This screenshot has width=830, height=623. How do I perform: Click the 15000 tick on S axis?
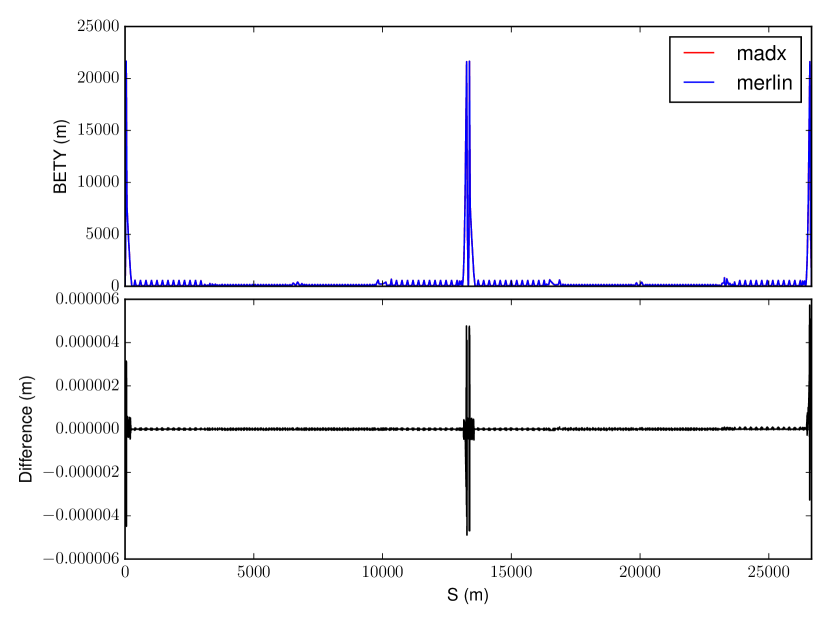tap(511, 572)
